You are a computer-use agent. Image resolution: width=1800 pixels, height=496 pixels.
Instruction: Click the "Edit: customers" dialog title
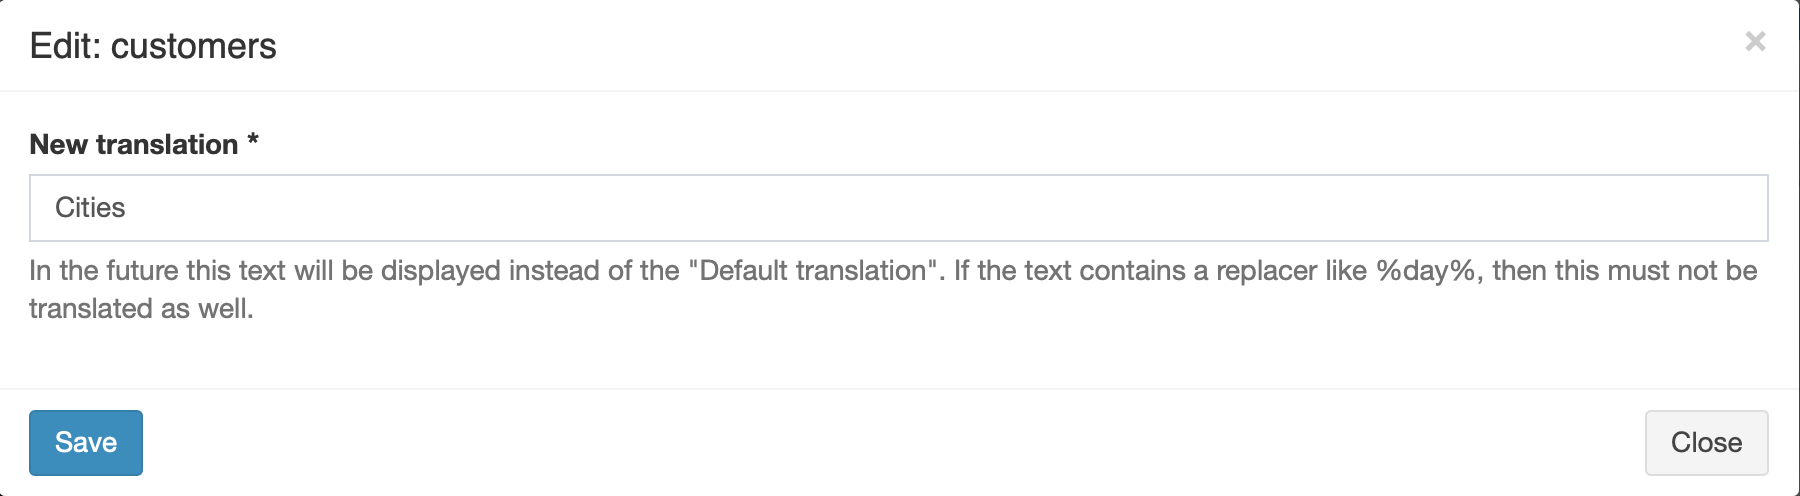pyautogui.click(x=153, y=46)
